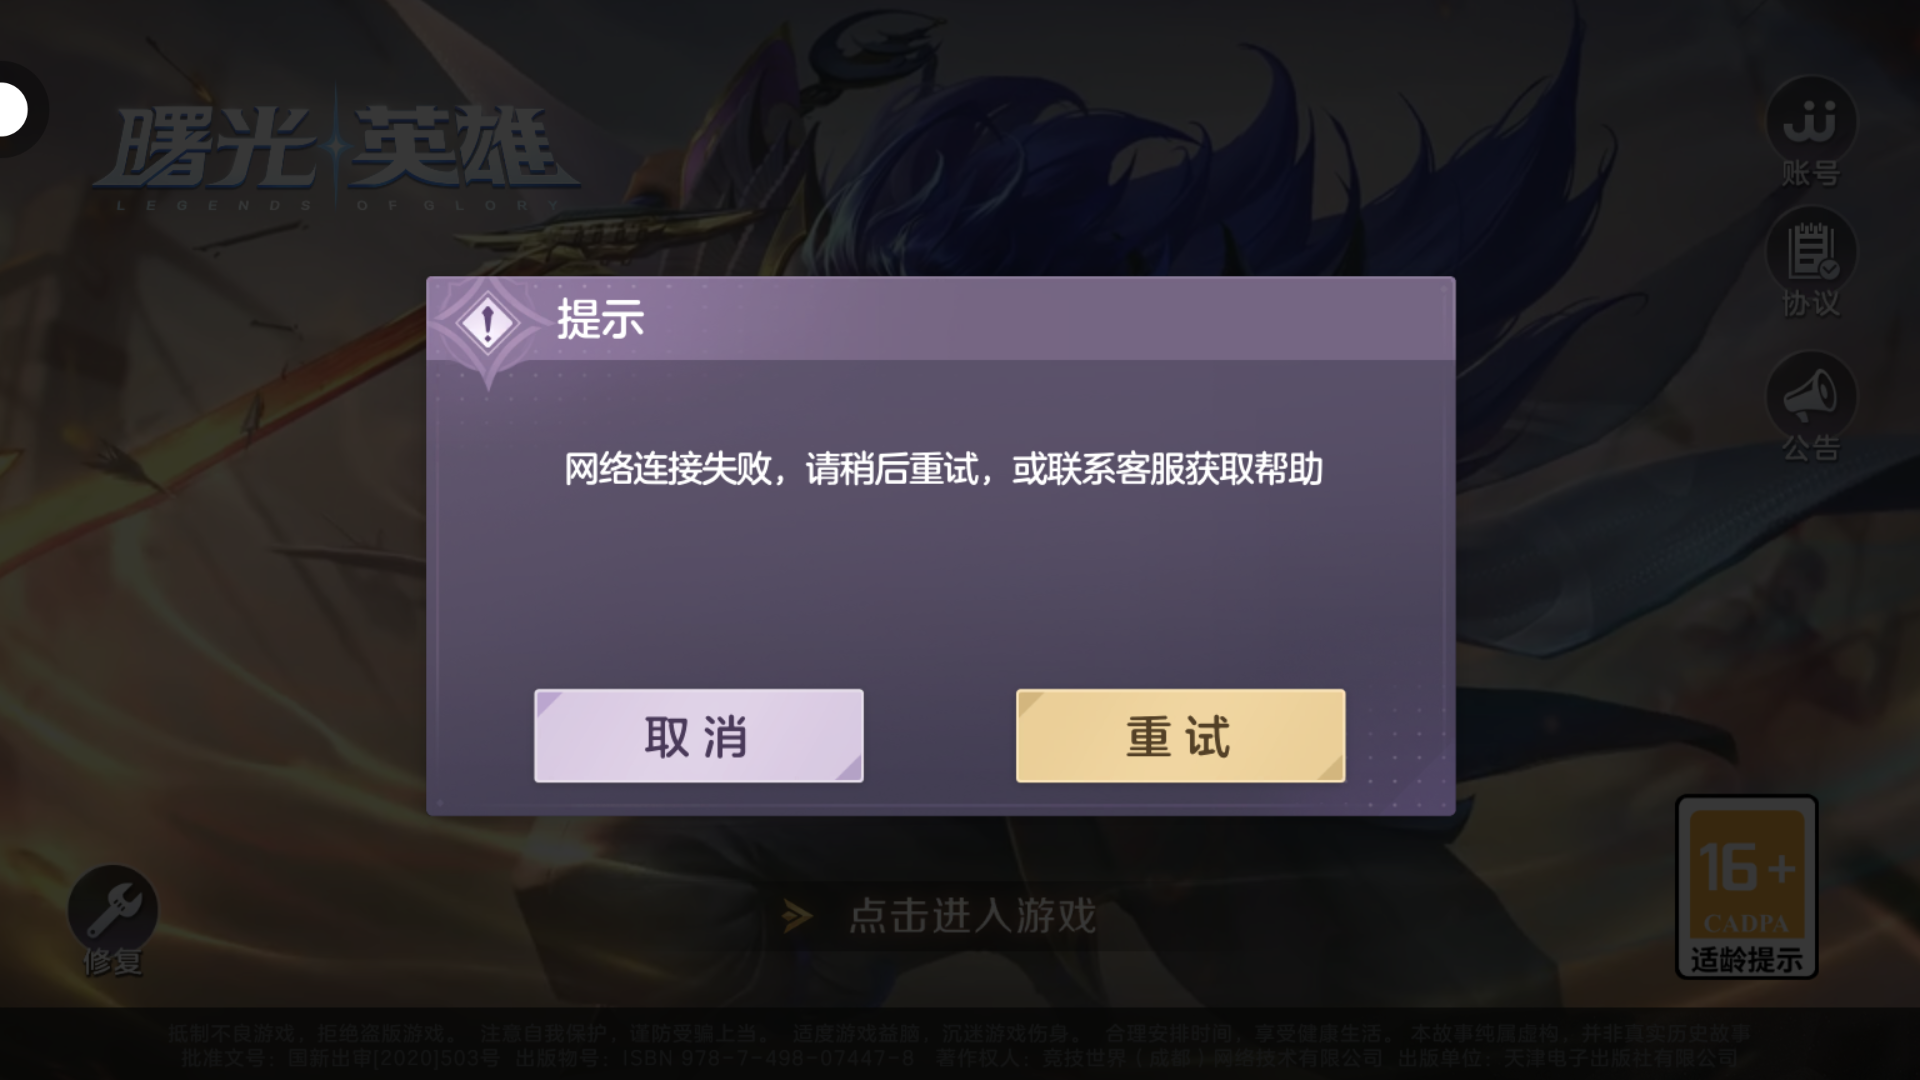The width and height of the screenshot is (1920, 1080).
Task: Click the arrow icon beside 点击进入游戏
Action: pos(797,916)
